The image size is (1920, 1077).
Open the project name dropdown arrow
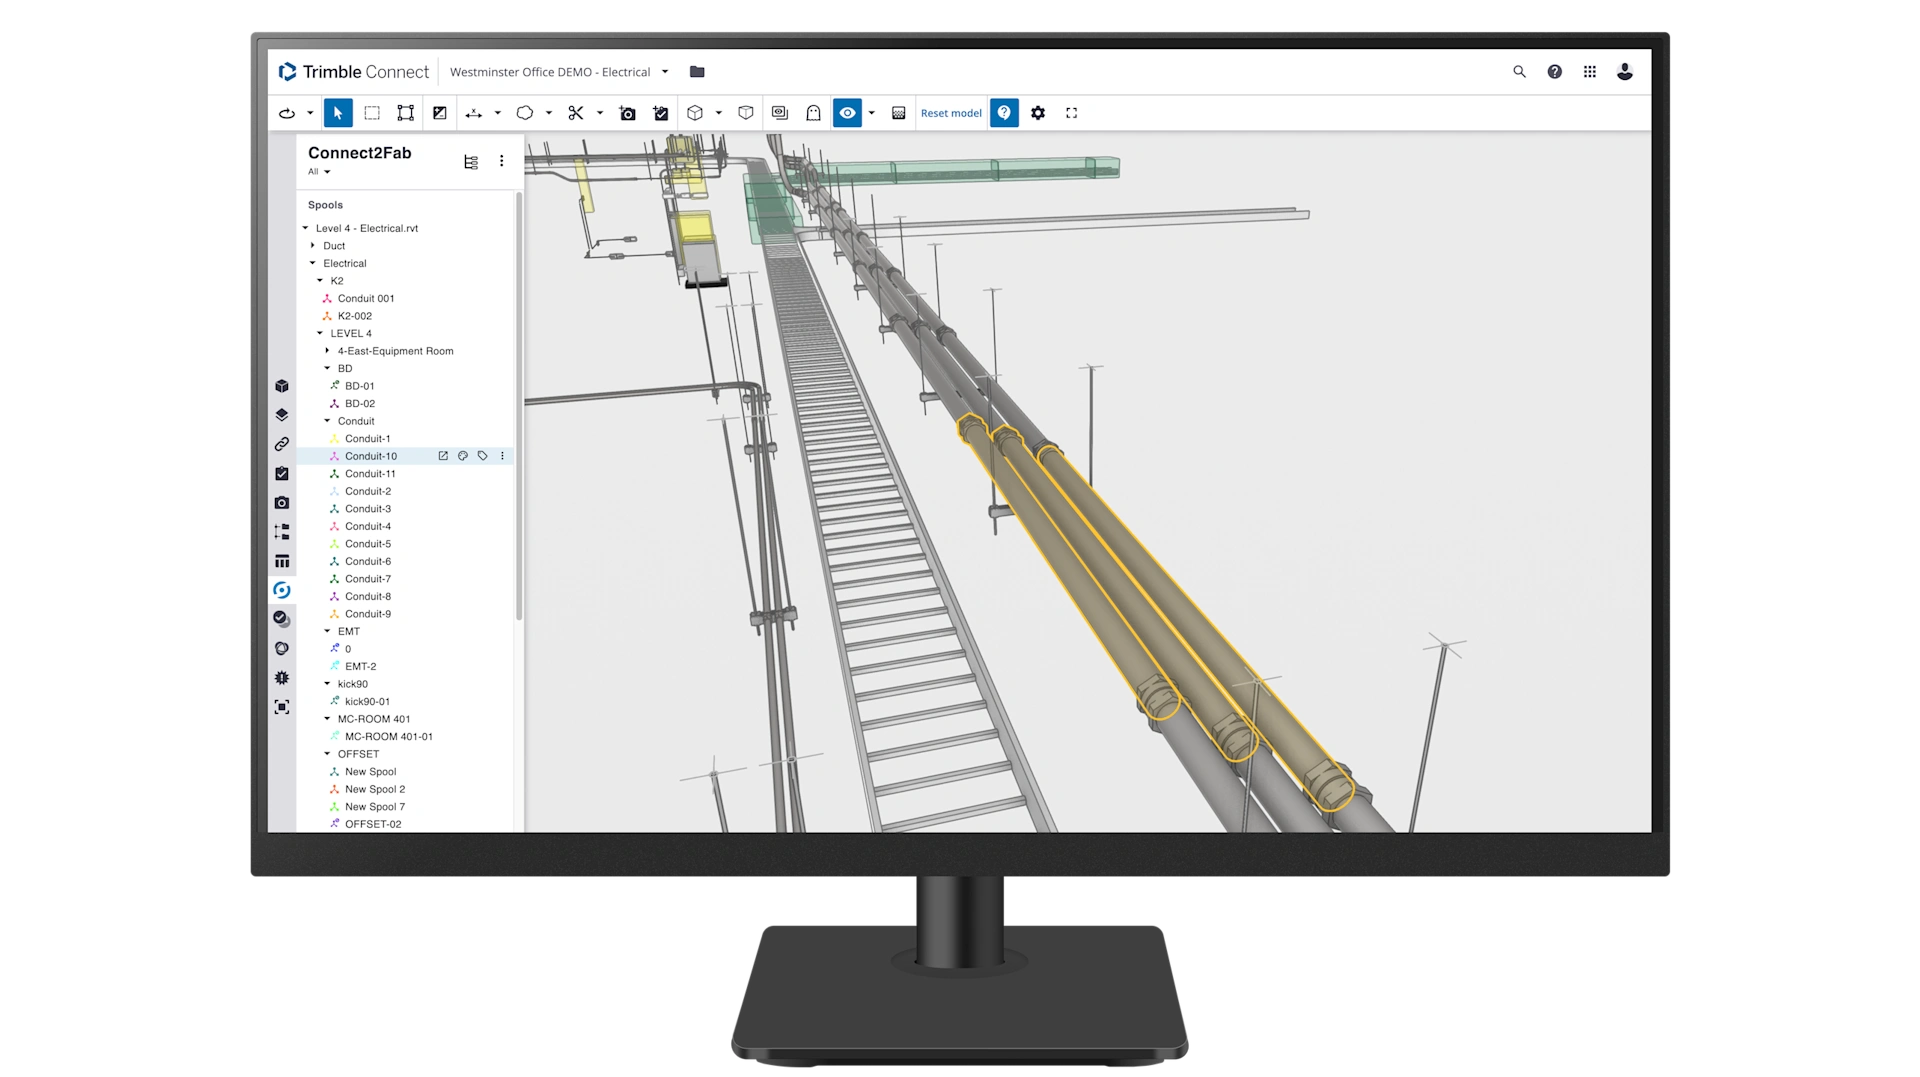pyautogui.click(x=665, y=72)
